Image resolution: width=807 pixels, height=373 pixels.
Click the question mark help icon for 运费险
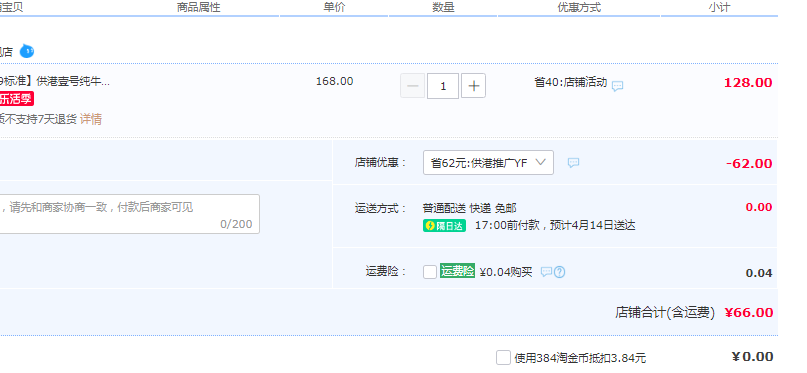point(559,272)
